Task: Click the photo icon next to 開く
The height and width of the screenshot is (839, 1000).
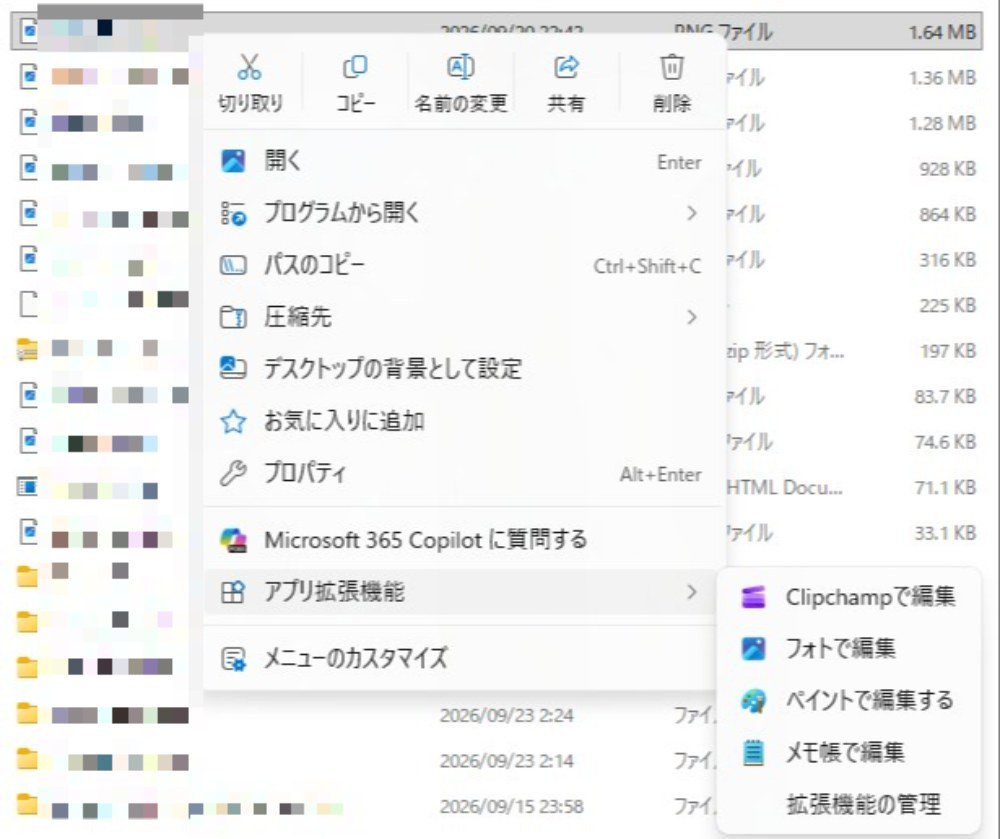Action: (x=233, y=161)
